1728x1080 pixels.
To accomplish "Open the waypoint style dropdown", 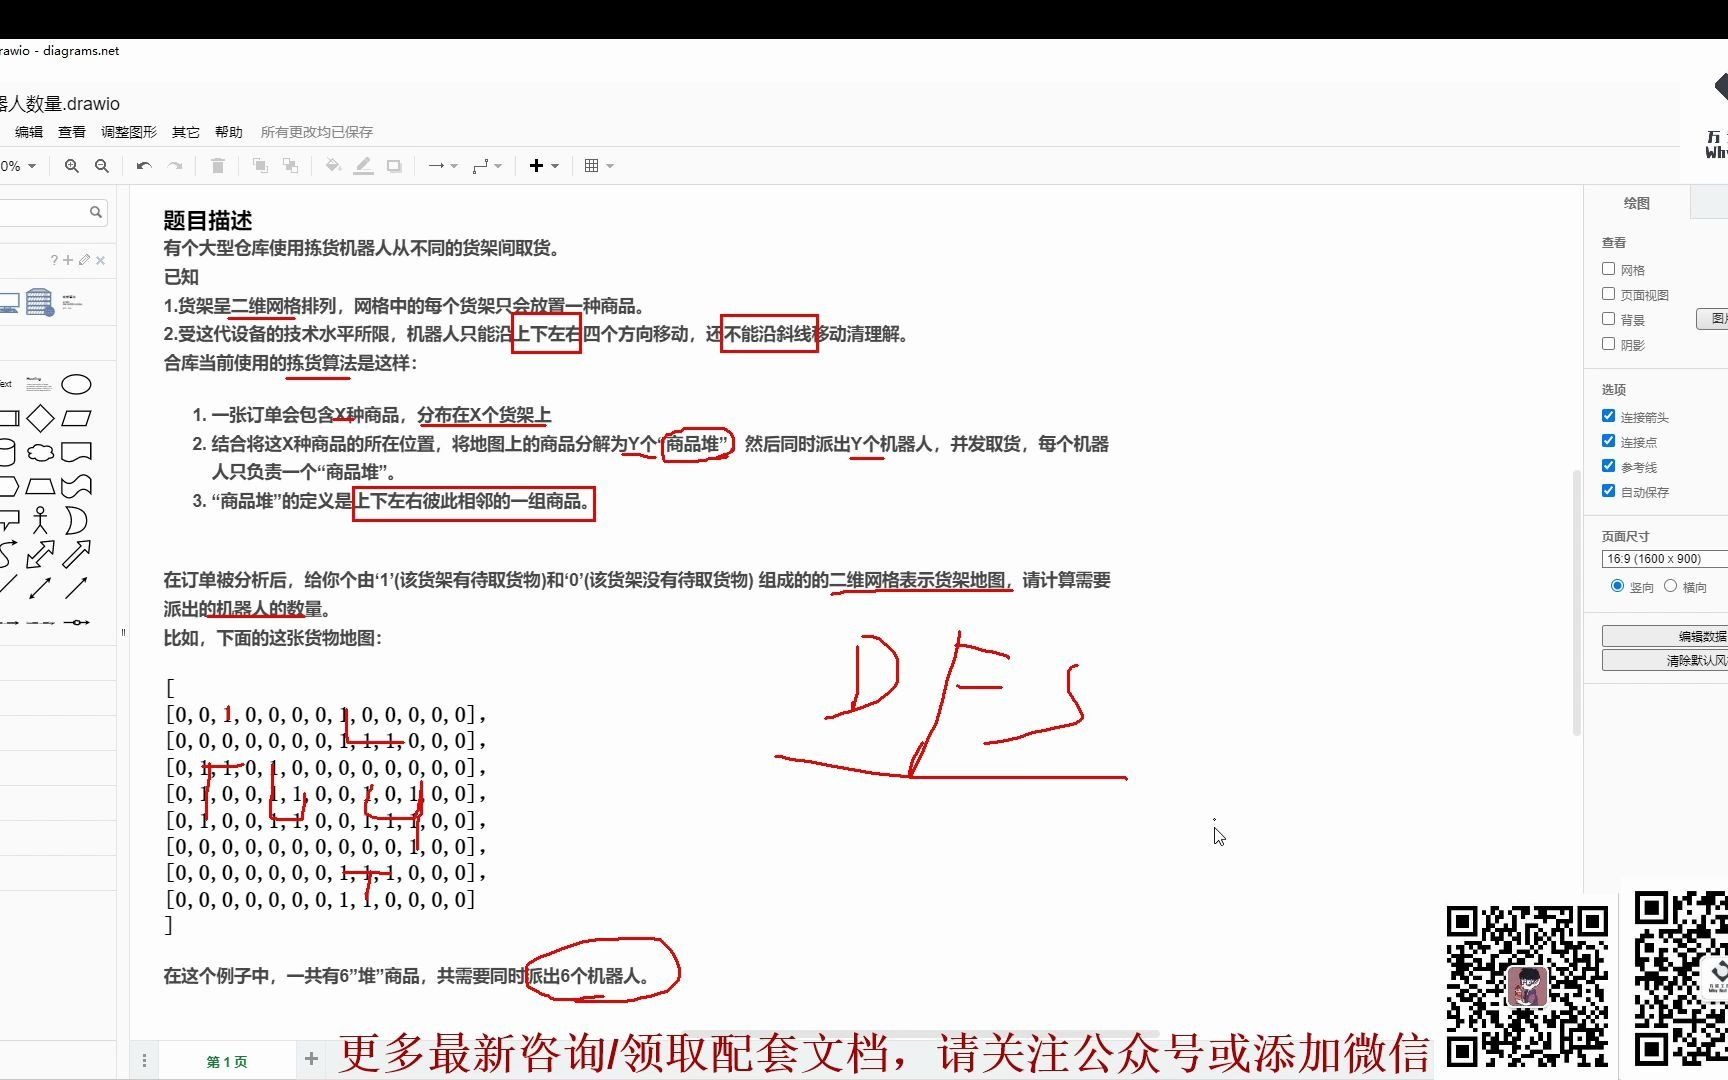I will (487, 166).
